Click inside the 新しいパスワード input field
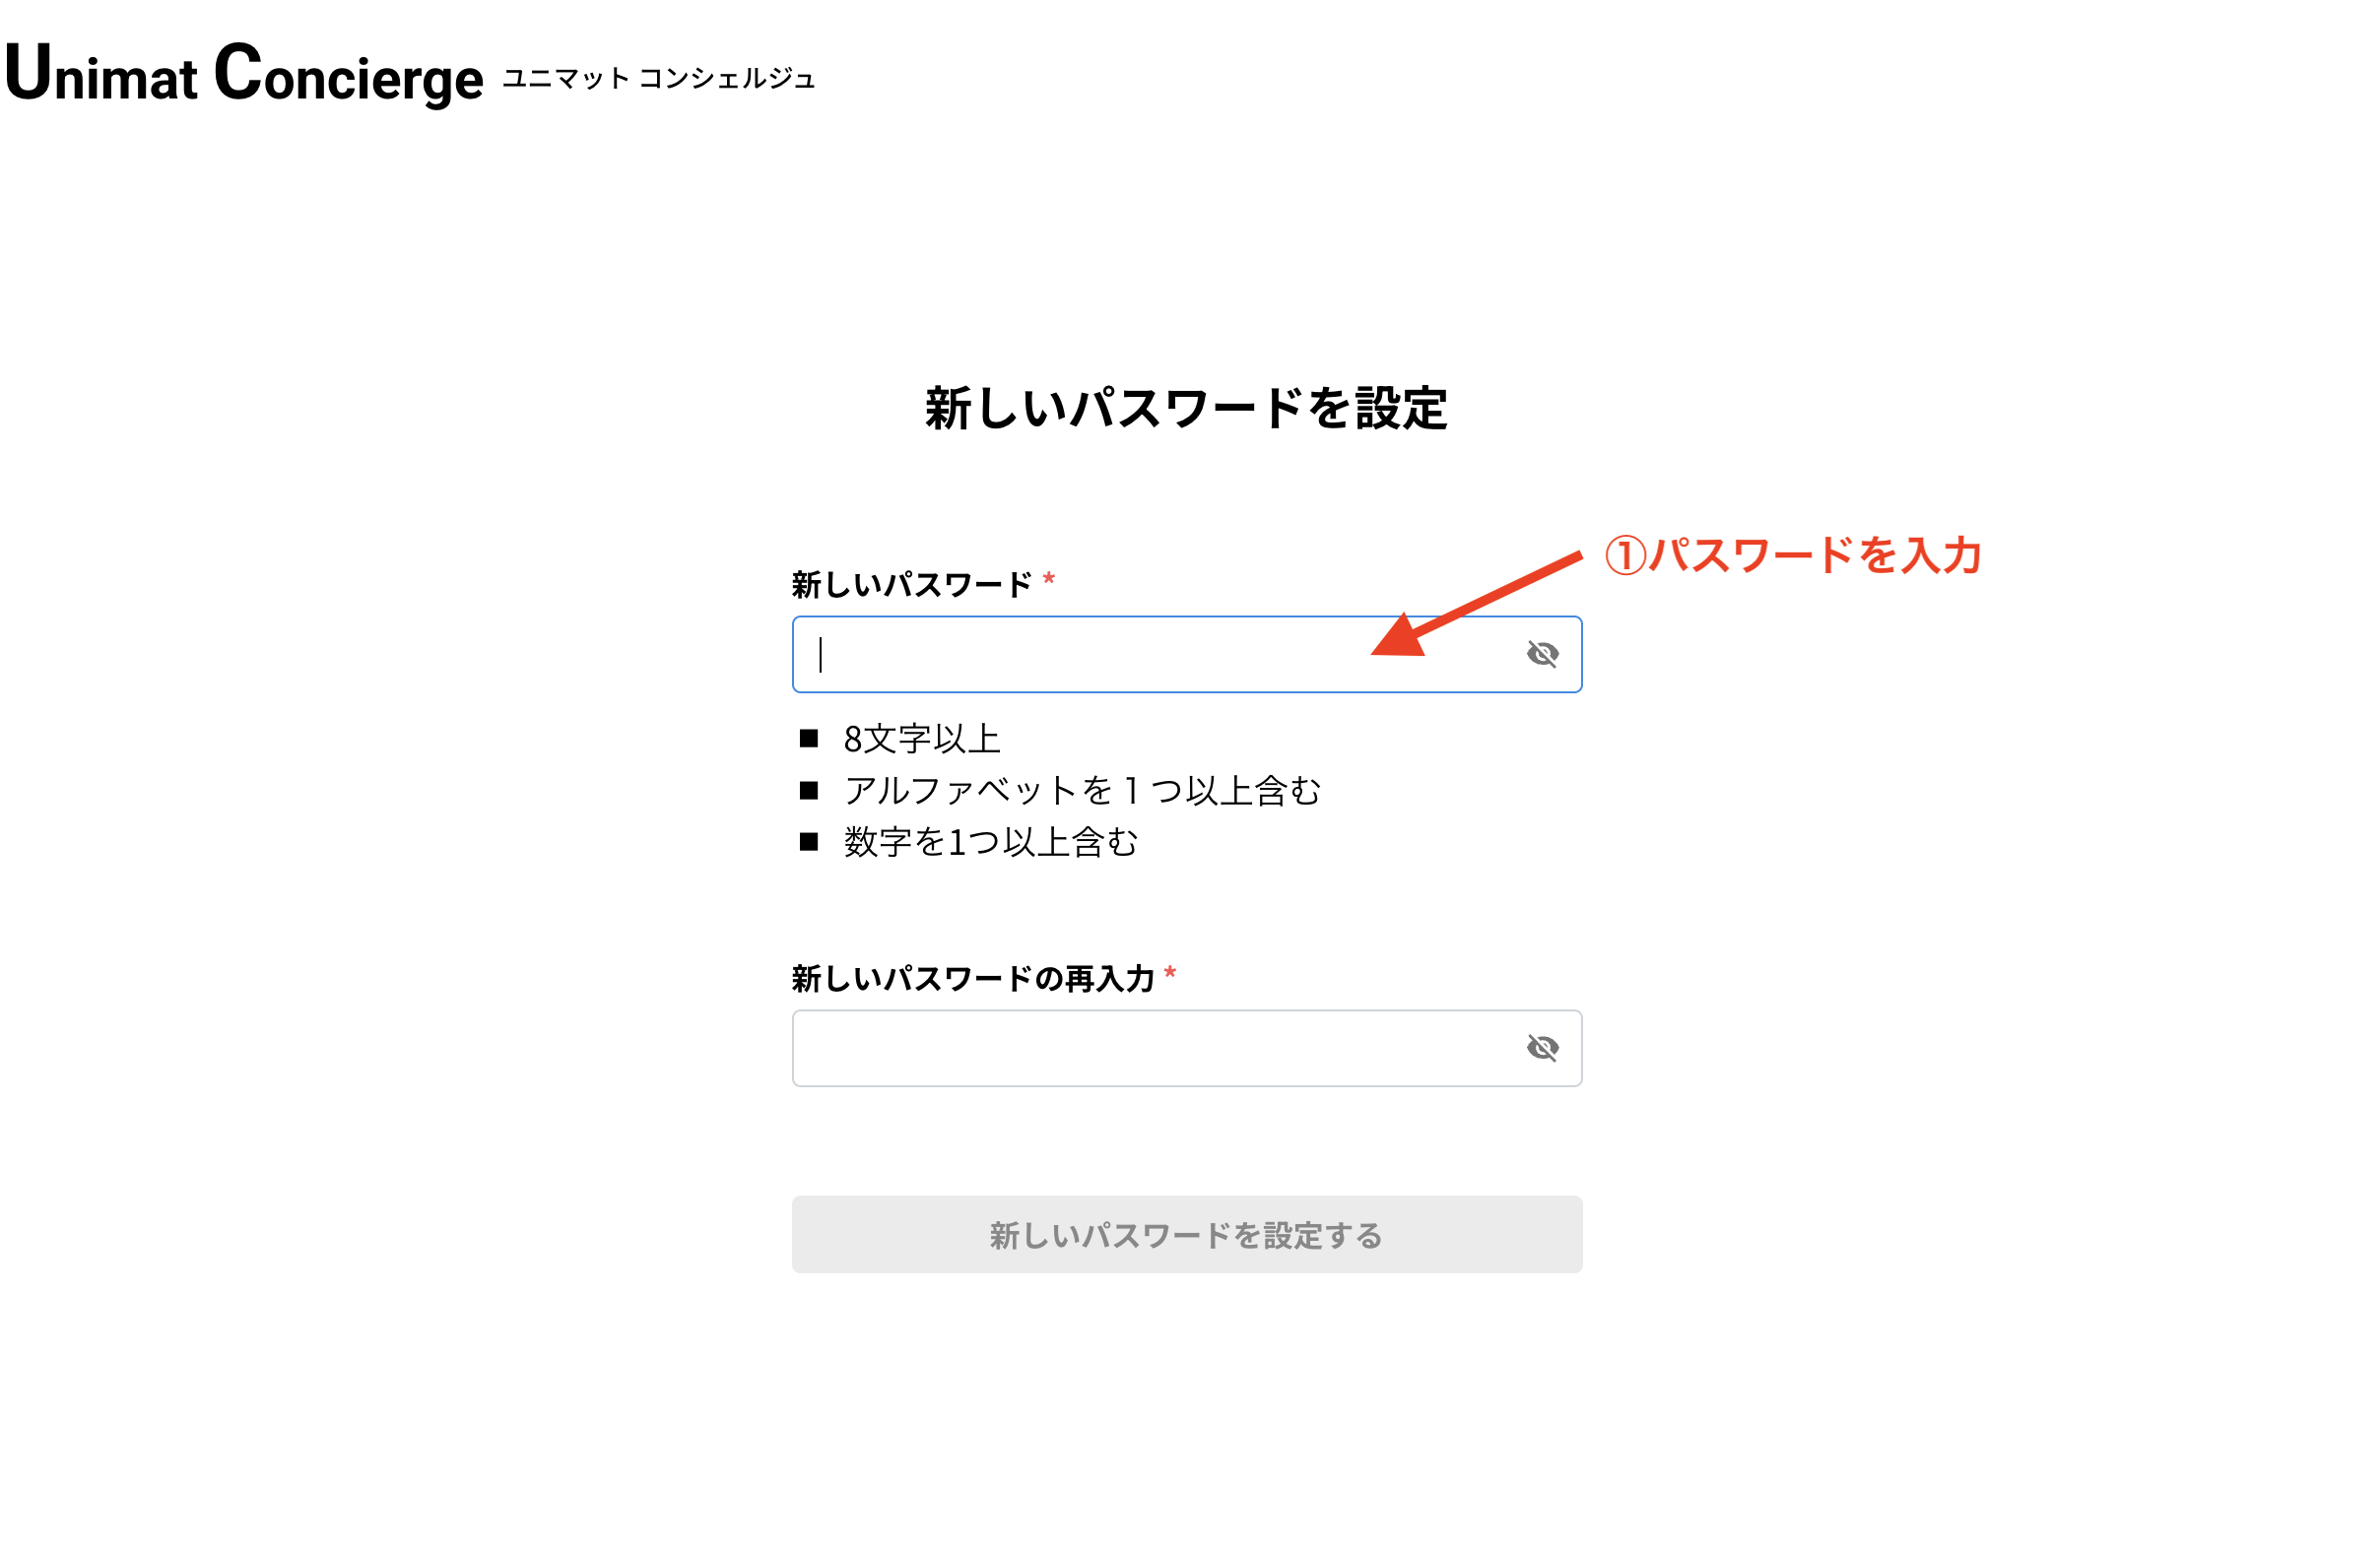This screenshot has height=1556, width=2380. click(1100, 653)
